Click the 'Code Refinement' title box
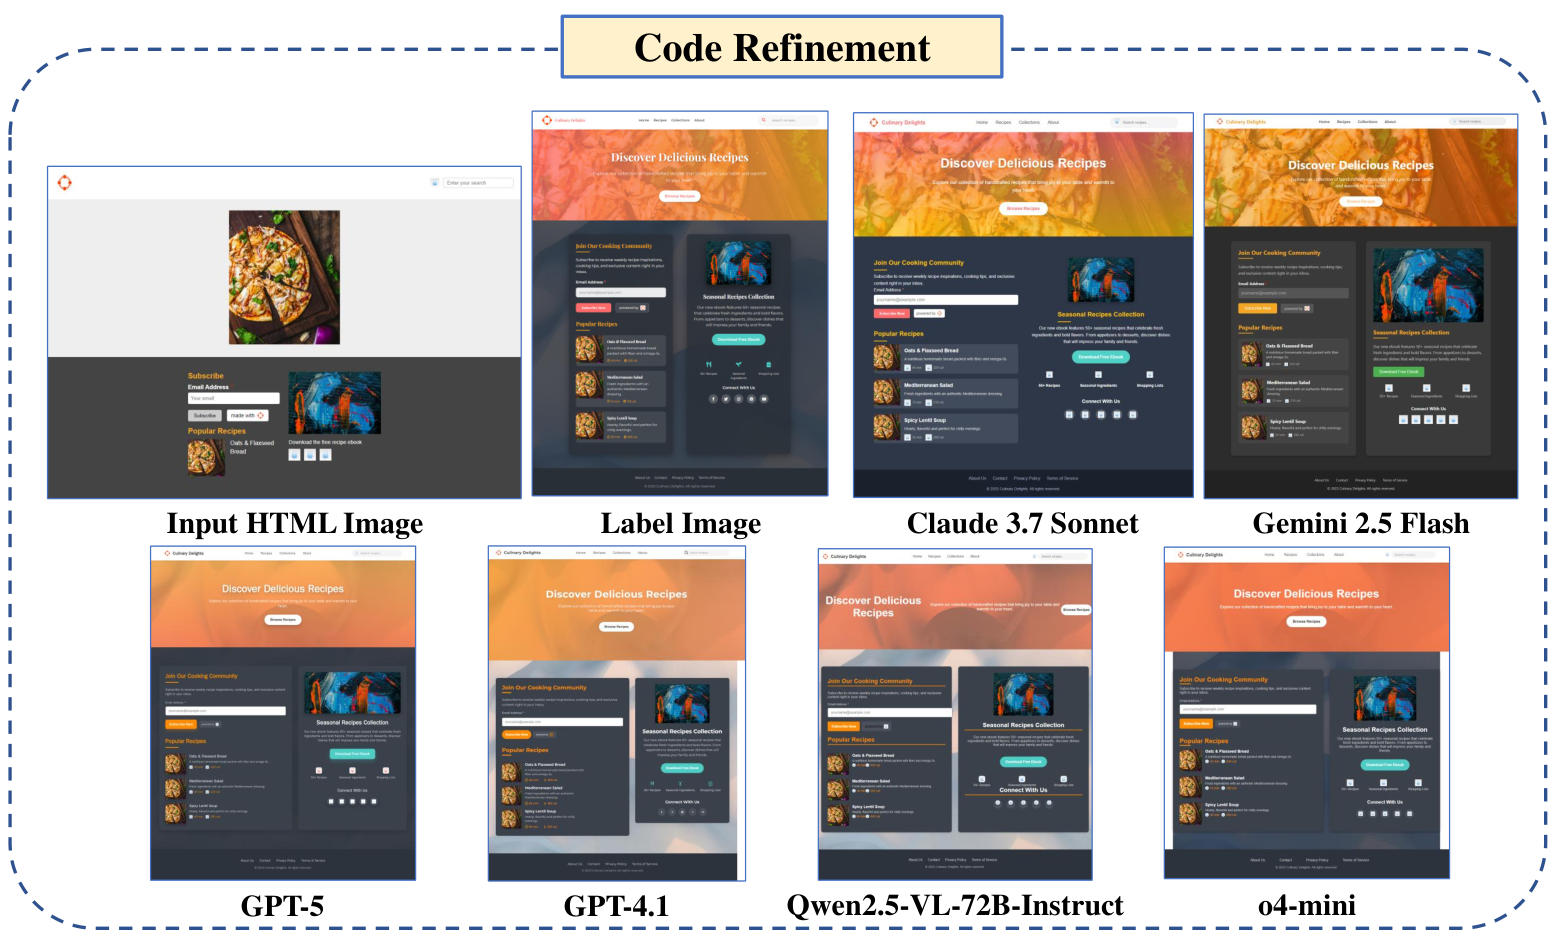 (x=782, y=47)
